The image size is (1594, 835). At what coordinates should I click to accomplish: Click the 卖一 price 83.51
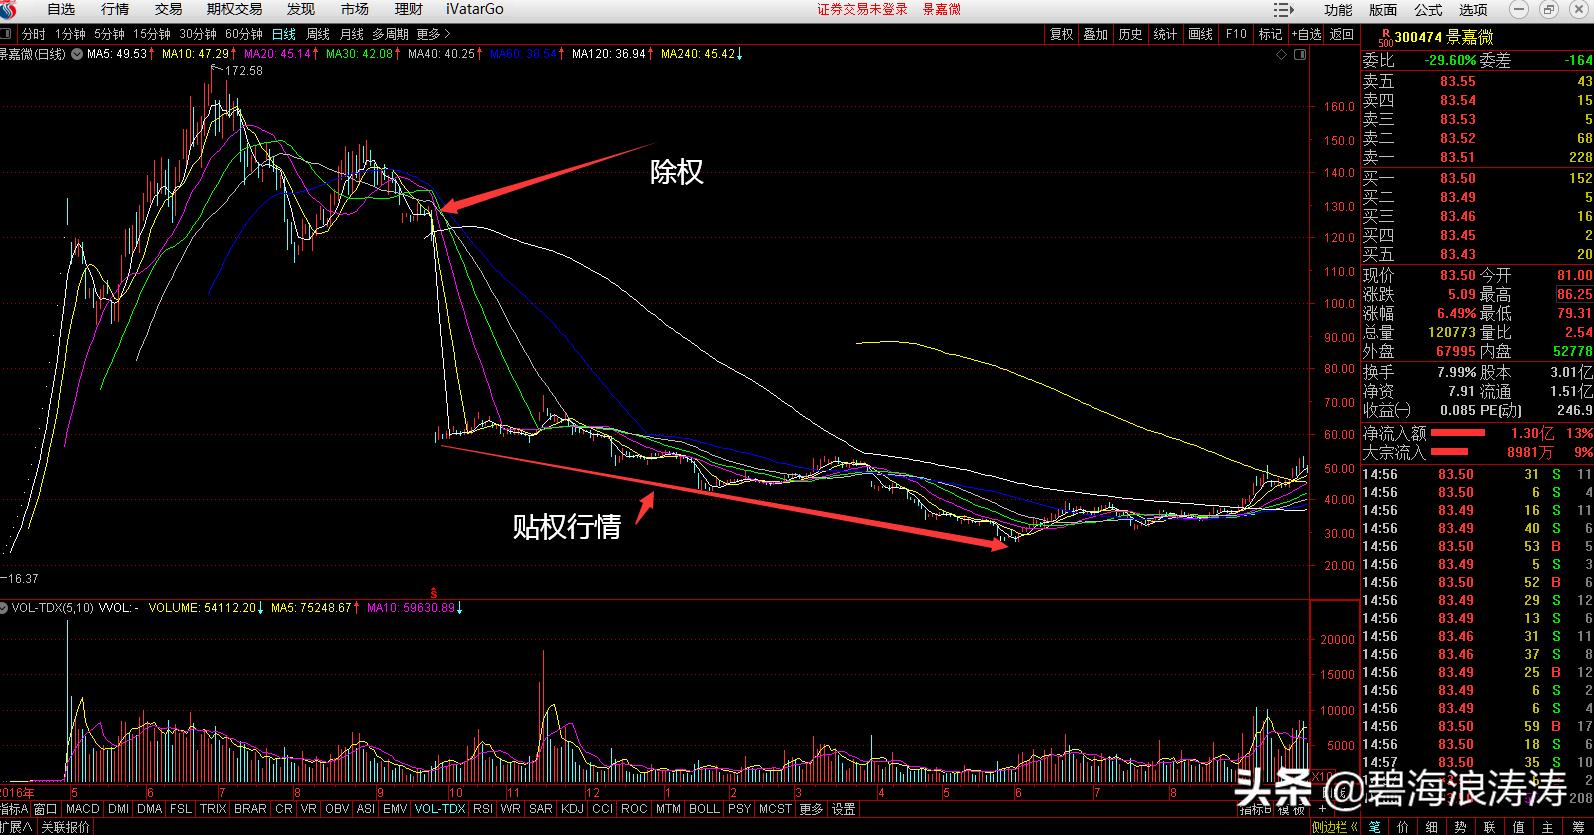pyautogui.click(x=1458, y=157)
